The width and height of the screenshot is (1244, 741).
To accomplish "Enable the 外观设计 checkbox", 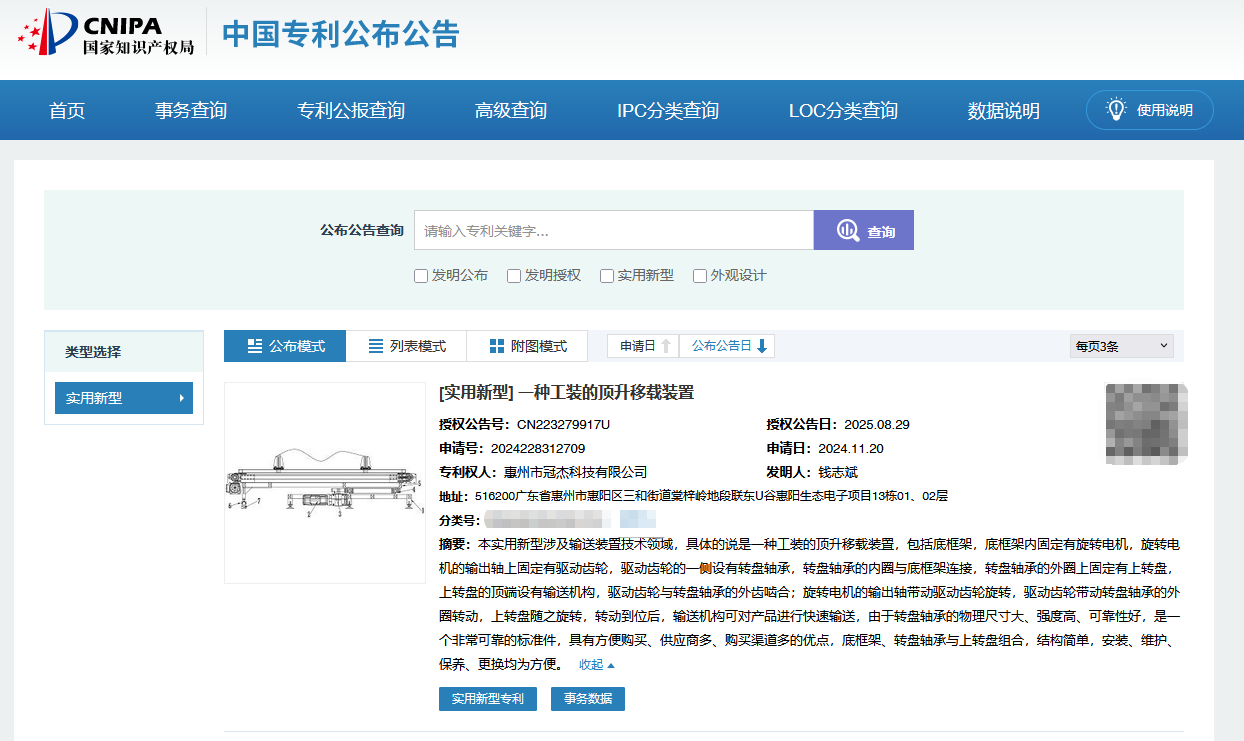I will click(699, 275).
